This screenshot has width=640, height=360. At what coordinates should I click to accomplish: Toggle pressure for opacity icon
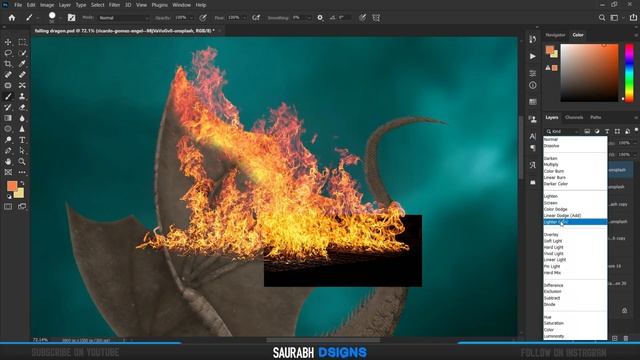coord(203,18)
